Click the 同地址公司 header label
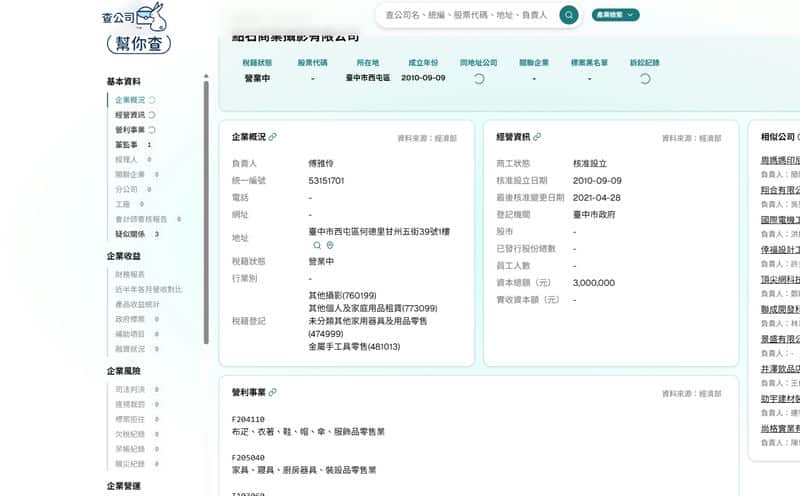 point(479,63)
